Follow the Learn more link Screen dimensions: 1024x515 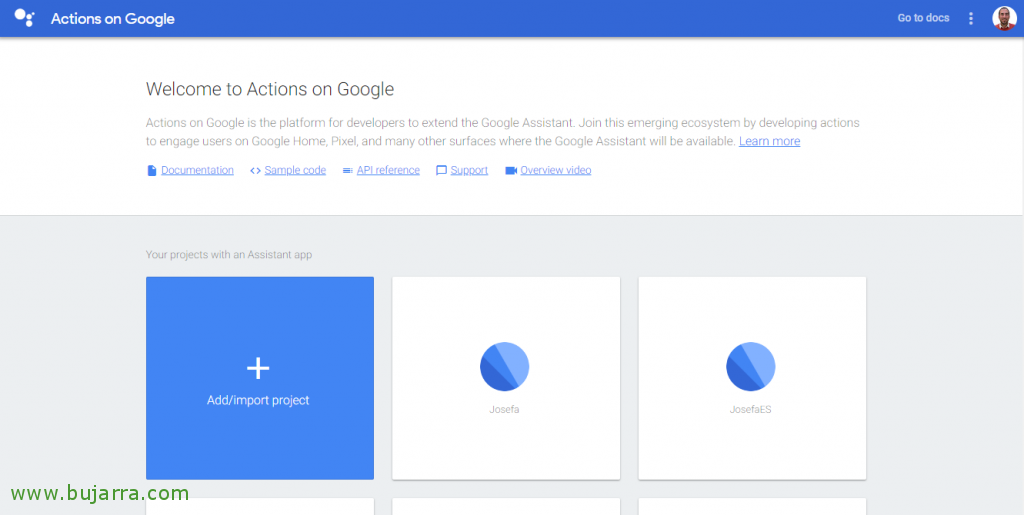coord(769,141)
